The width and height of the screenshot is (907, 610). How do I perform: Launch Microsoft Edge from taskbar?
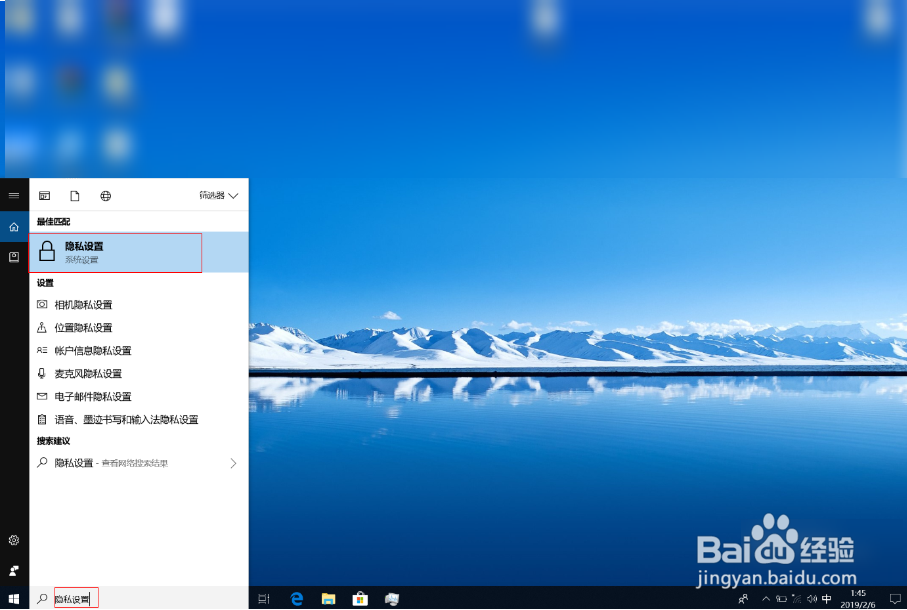(x=297, y=599)
